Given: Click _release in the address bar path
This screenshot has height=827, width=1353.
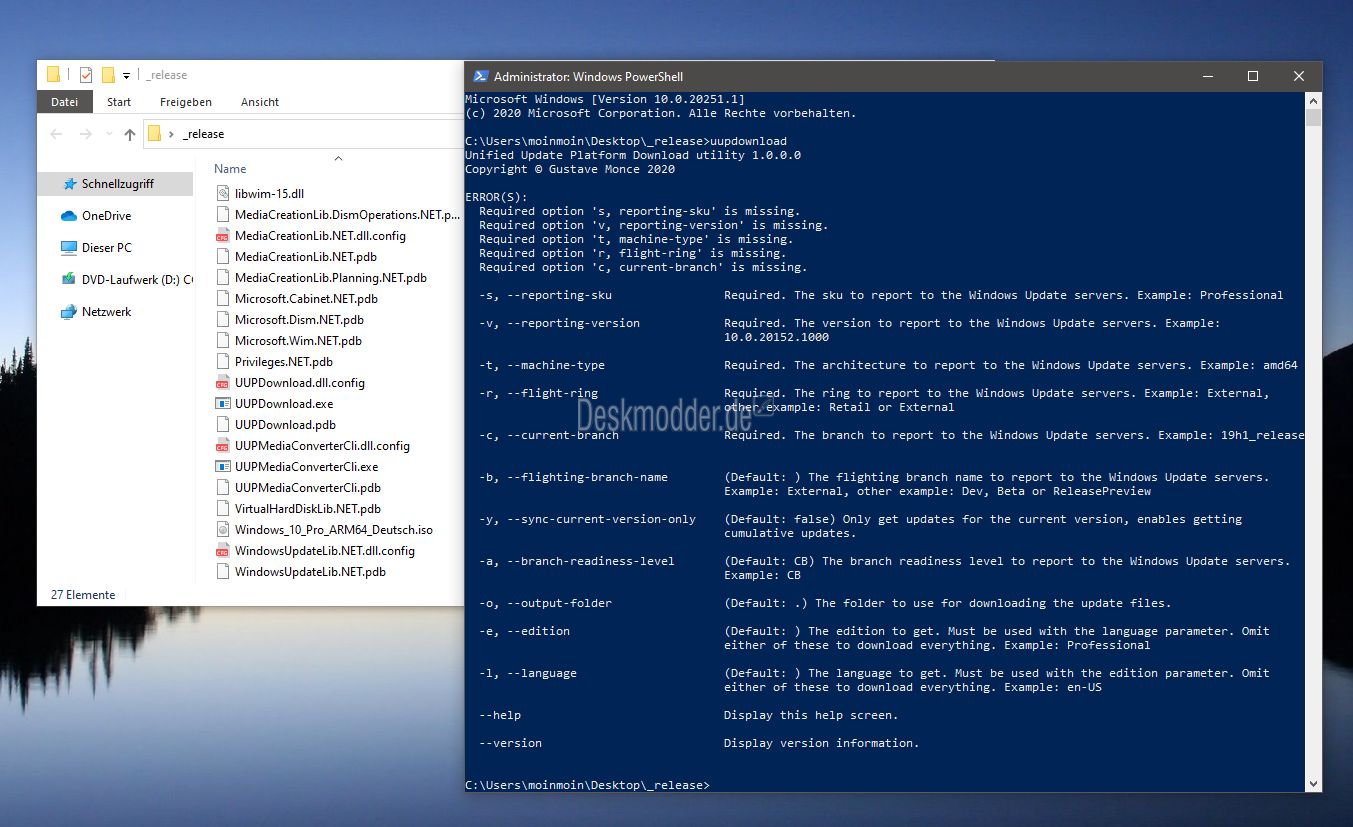Looking at the screenshot, I should click(x=204, y=134).
